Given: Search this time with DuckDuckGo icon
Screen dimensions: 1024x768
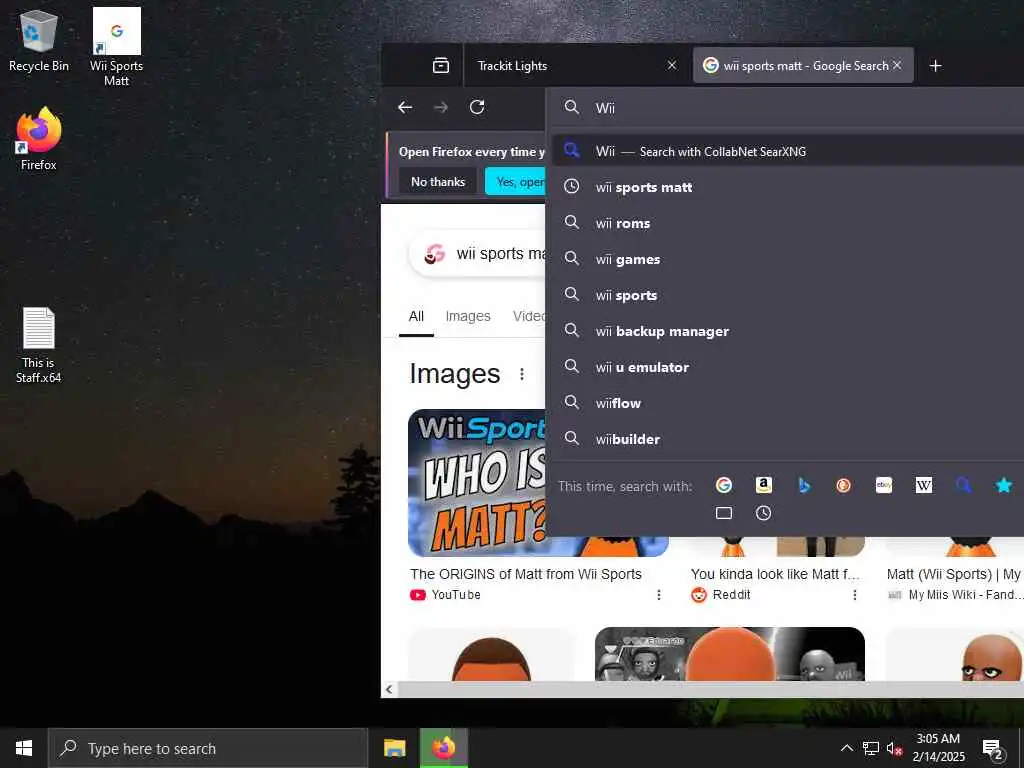Looking at the screenshot, I should tap(843, 485).
